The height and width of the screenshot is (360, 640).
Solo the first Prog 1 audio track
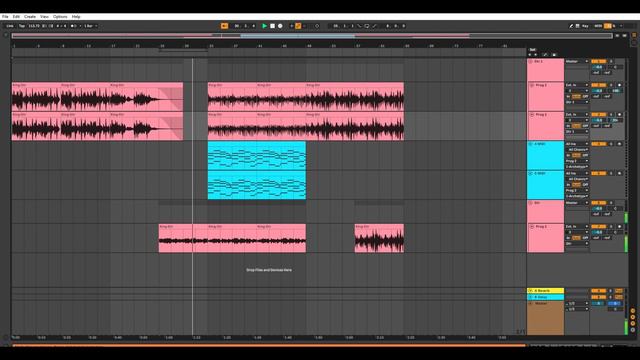pos(611,85)
